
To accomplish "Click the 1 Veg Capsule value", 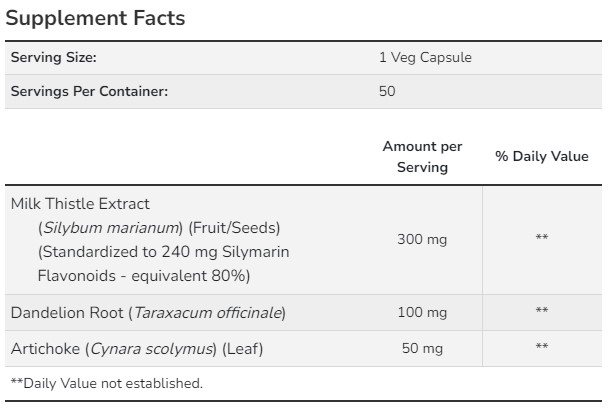I will pyautogui.click(x=424, y=58).
